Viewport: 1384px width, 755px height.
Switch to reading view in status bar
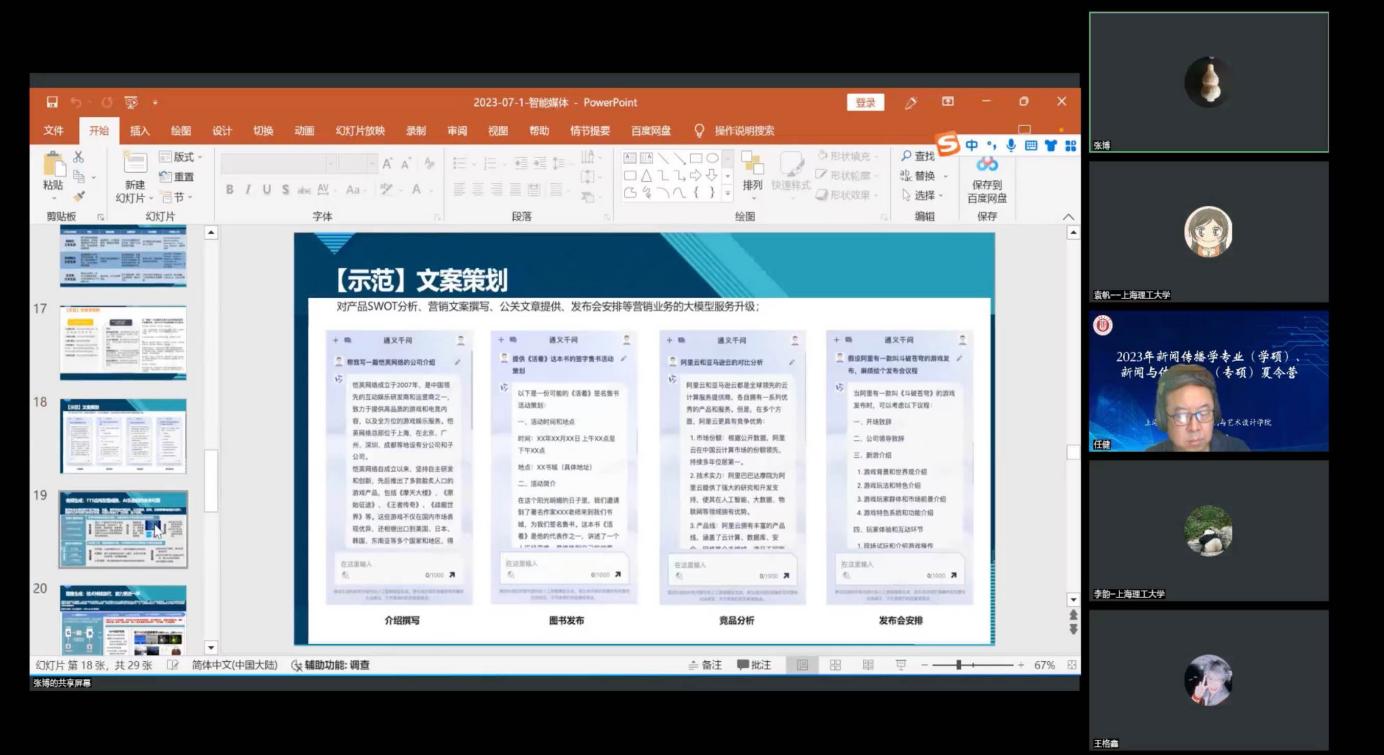click(x=868, y=665)
